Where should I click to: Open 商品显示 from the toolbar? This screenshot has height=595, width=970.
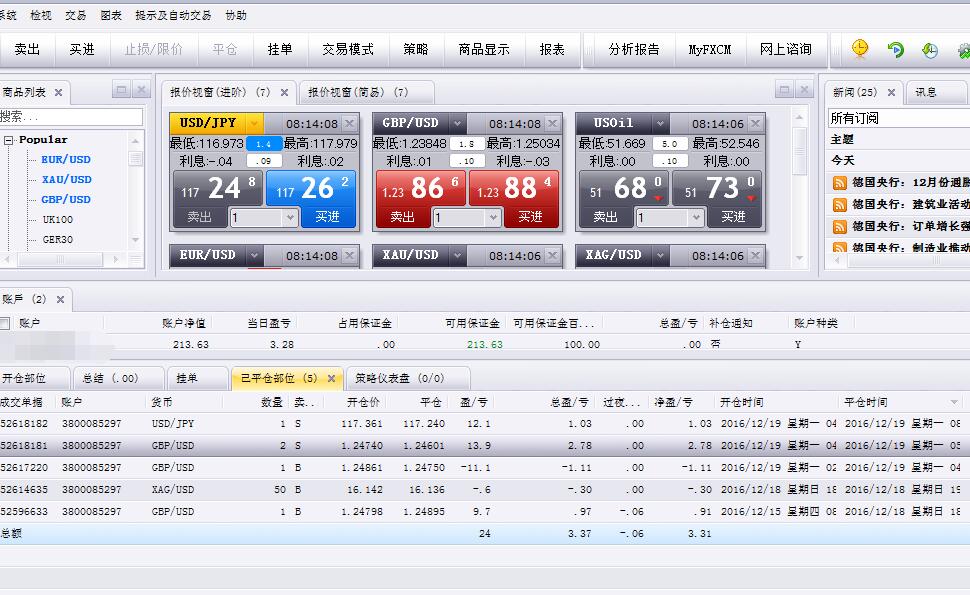coord(484,49)
